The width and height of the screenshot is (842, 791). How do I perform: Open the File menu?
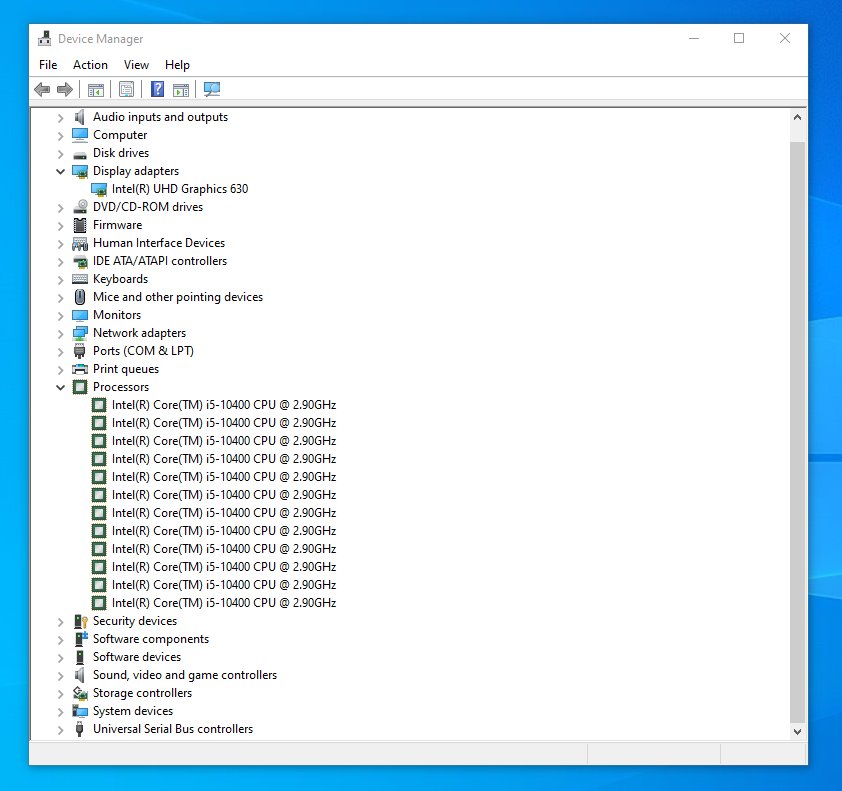coord(48,64)
